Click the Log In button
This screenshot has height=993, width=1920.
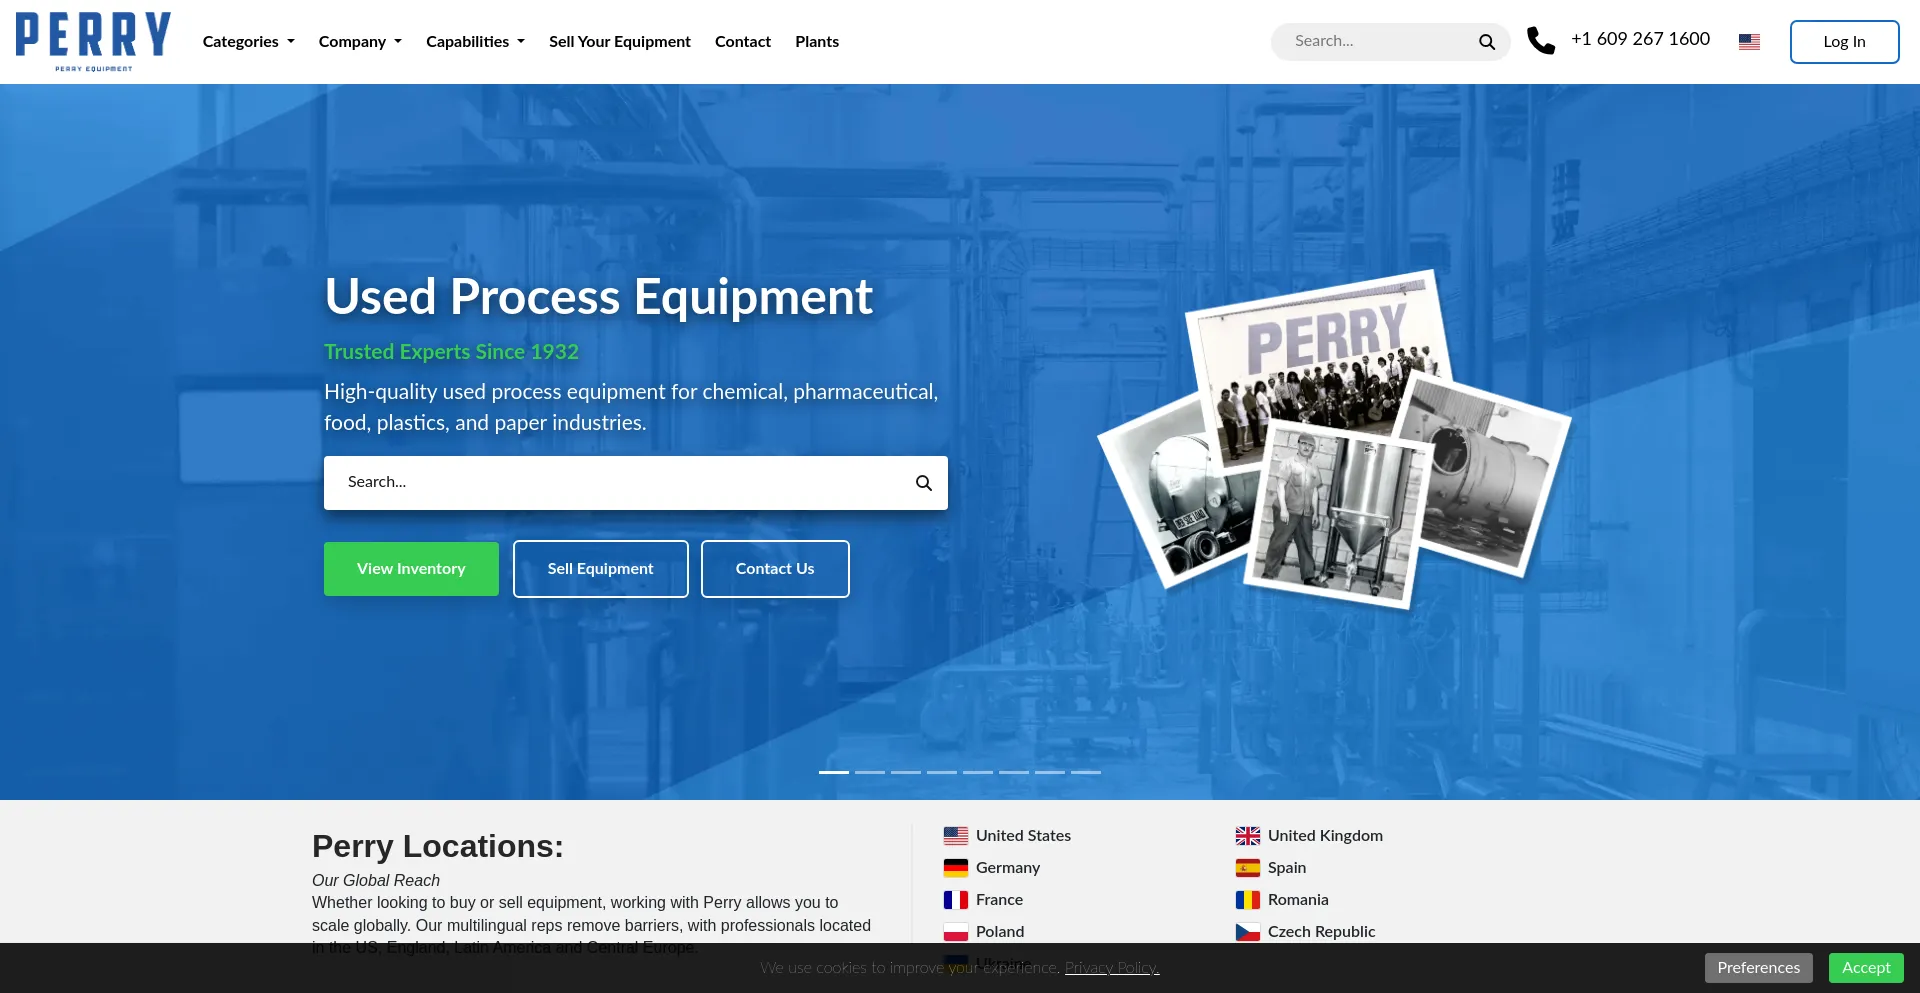pos(1844,42)
